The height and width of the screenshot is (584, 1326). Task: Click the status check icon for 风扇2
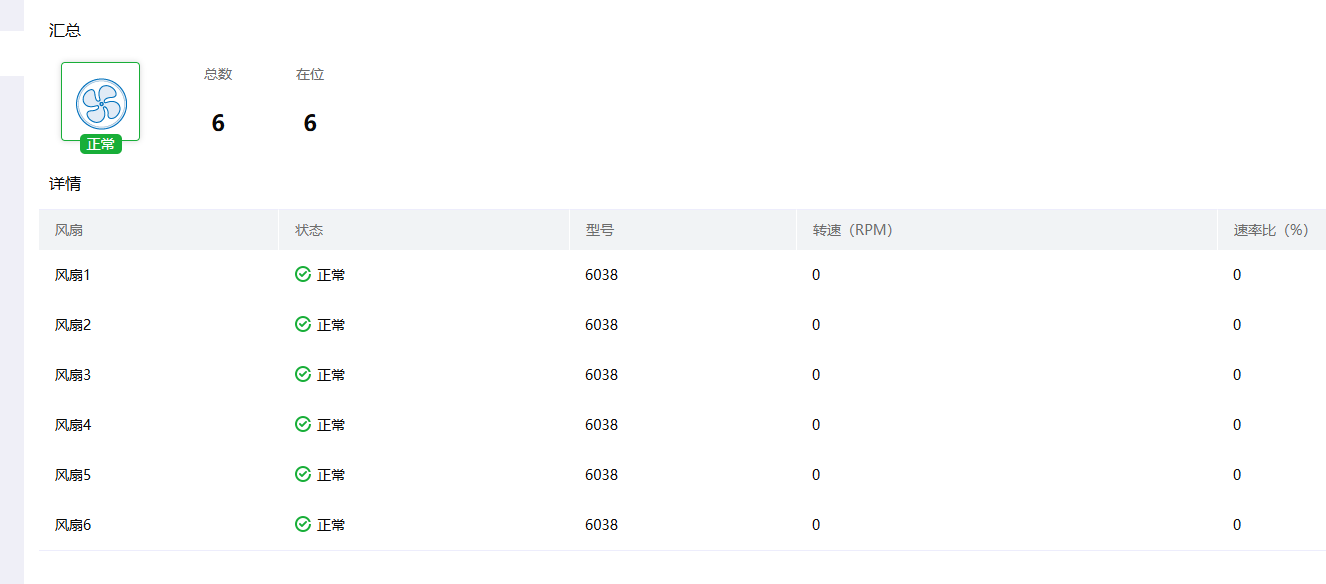point(303,324)
